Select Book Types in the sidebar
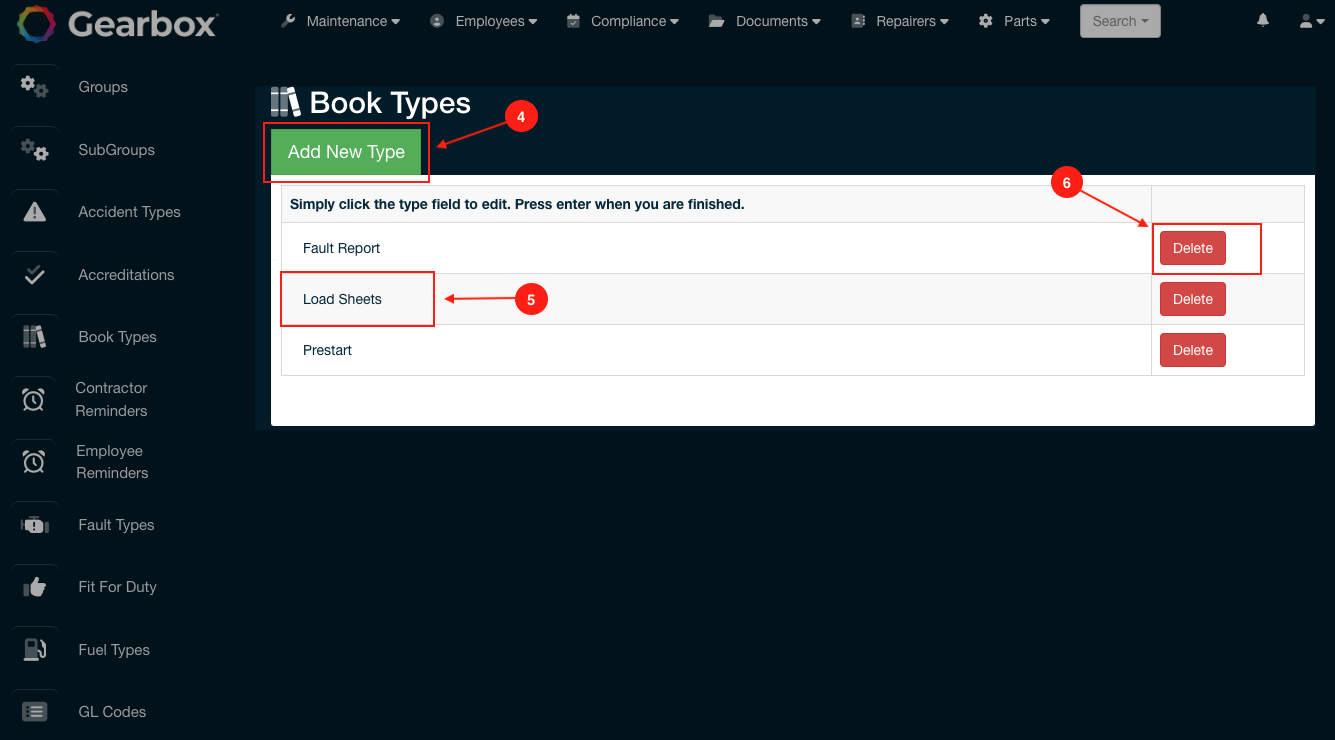This screenshot has width=1335, height=740. [117, 337]
